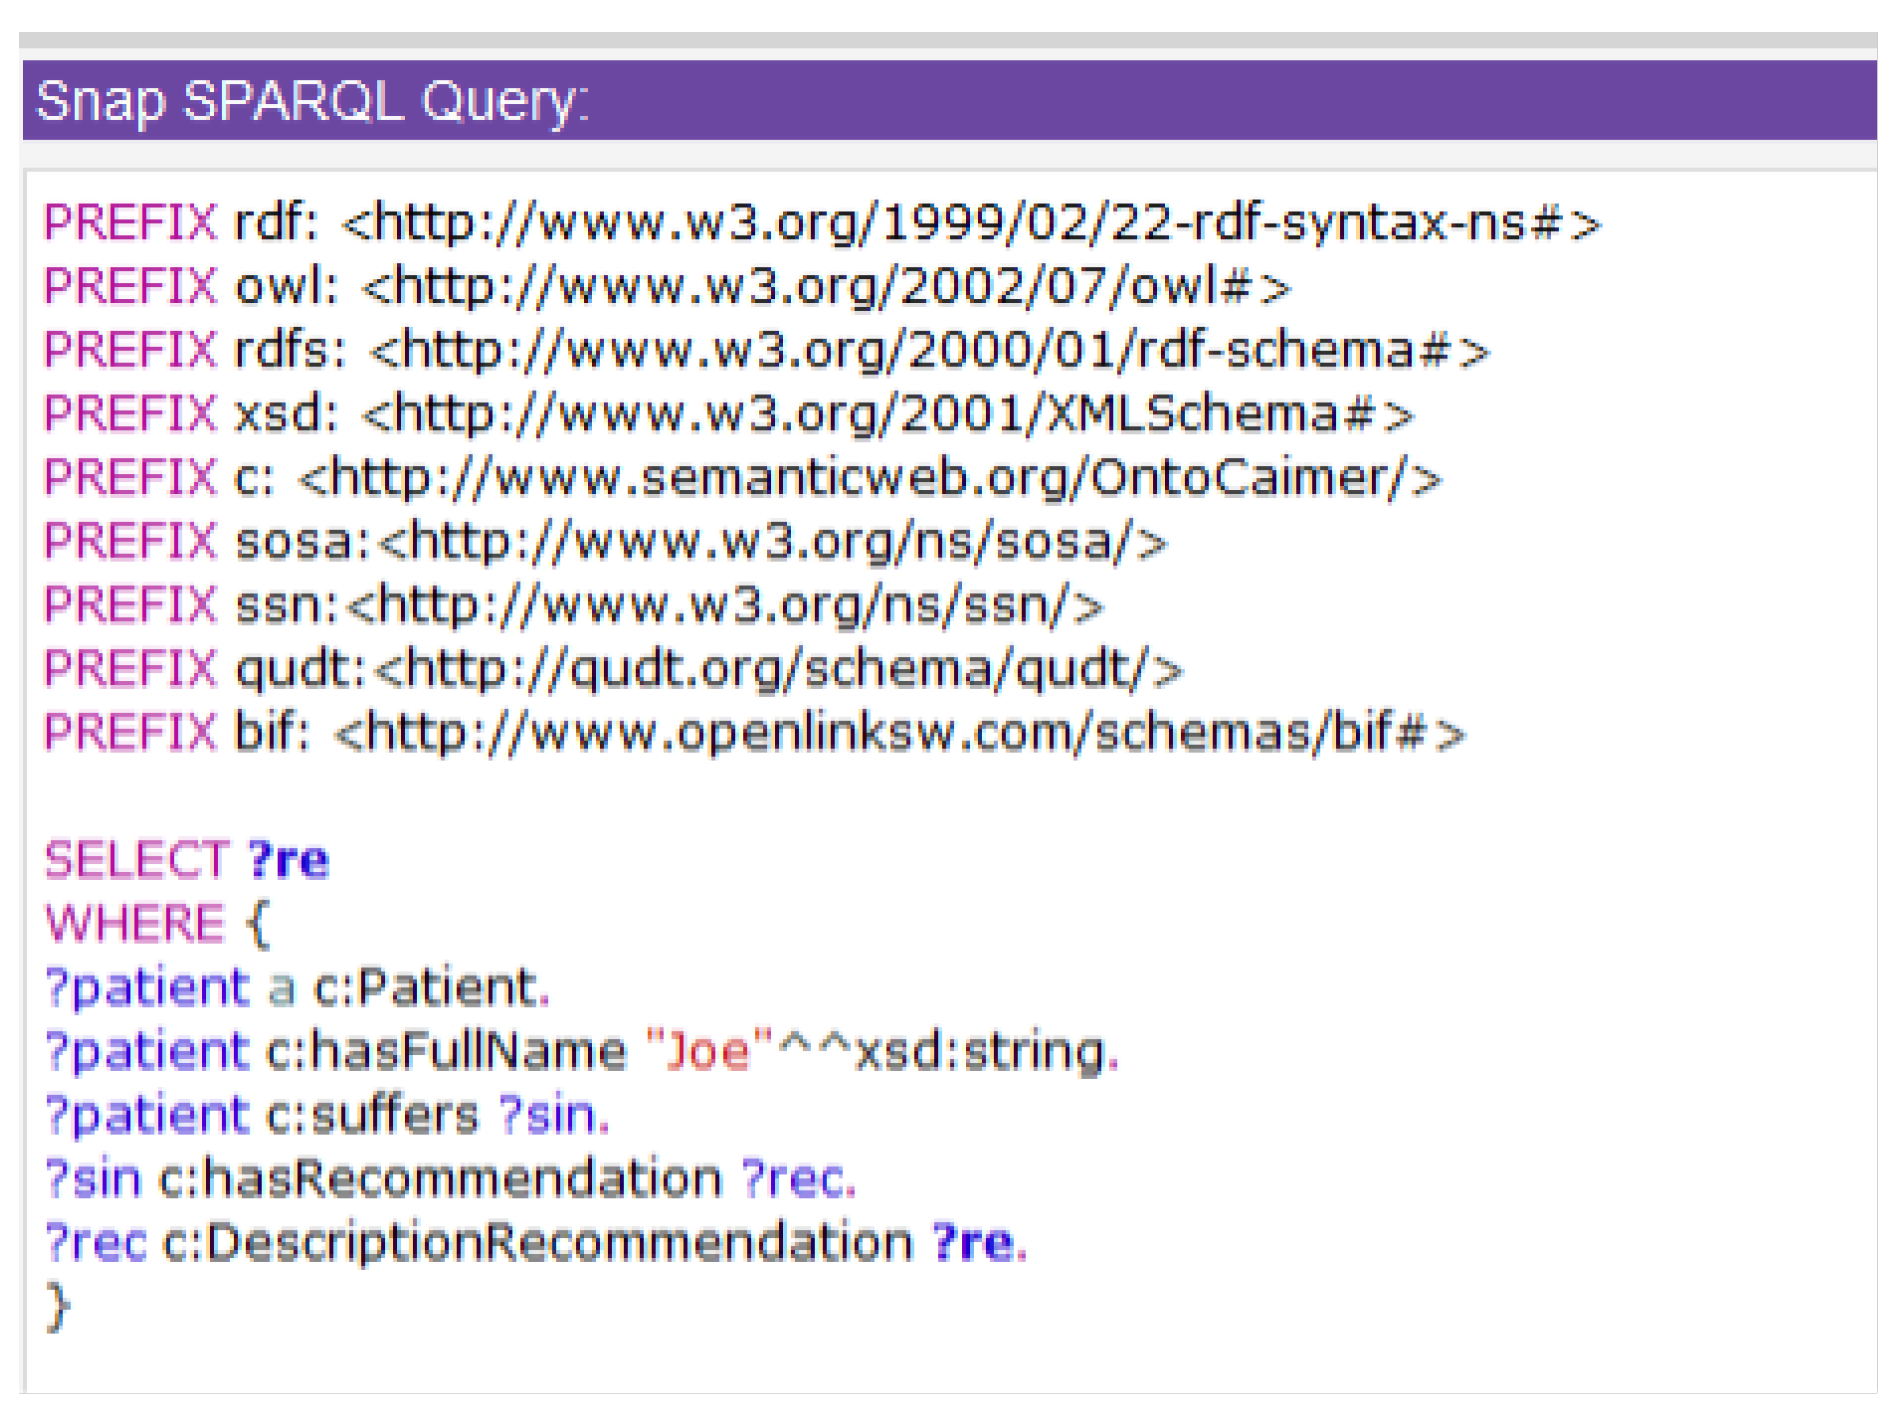Click the c:hasRecommendation predicate
The width and height of the screenshot is (1902, 1411).
click(x=440, y=1179)
